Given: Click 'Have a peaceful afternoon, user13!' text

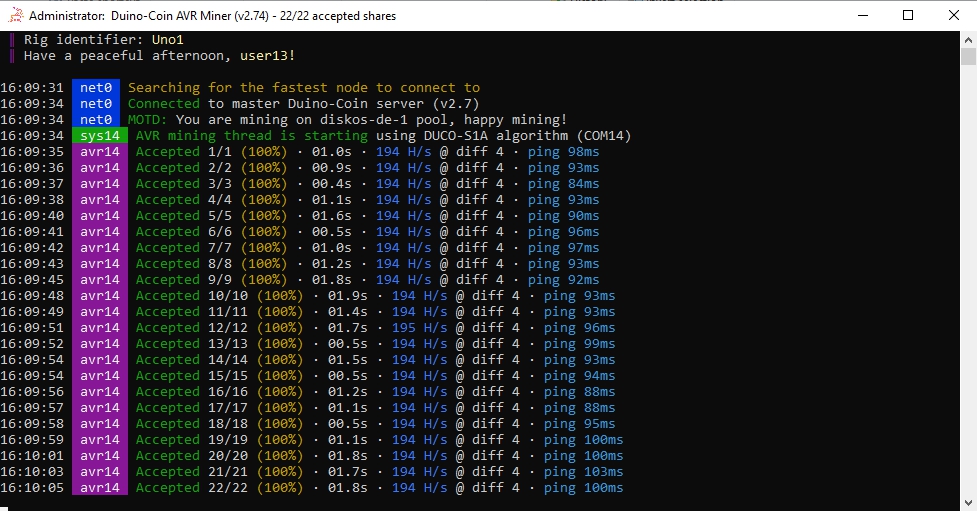Looking at the screenshot, I should point(159,55).
